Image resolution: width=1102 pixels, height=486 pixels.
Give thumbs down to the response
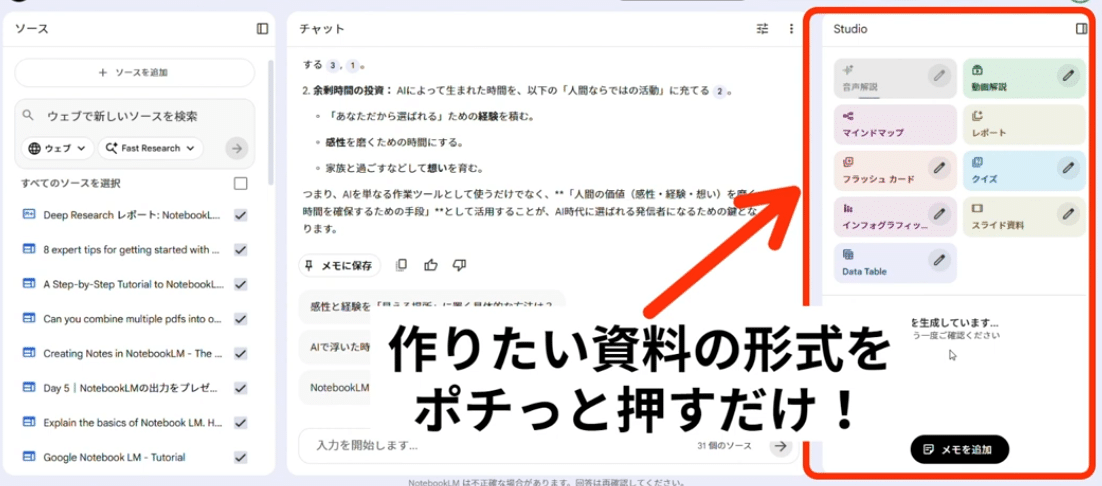(459, 265)
